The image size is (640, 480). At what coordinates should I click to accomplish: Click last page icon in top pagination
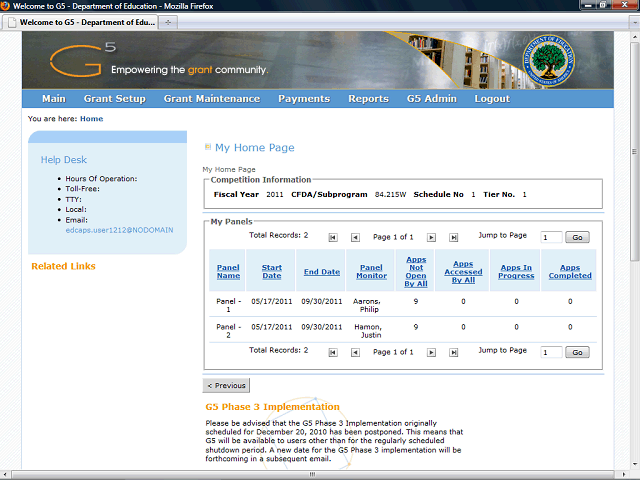pos(453,237)
